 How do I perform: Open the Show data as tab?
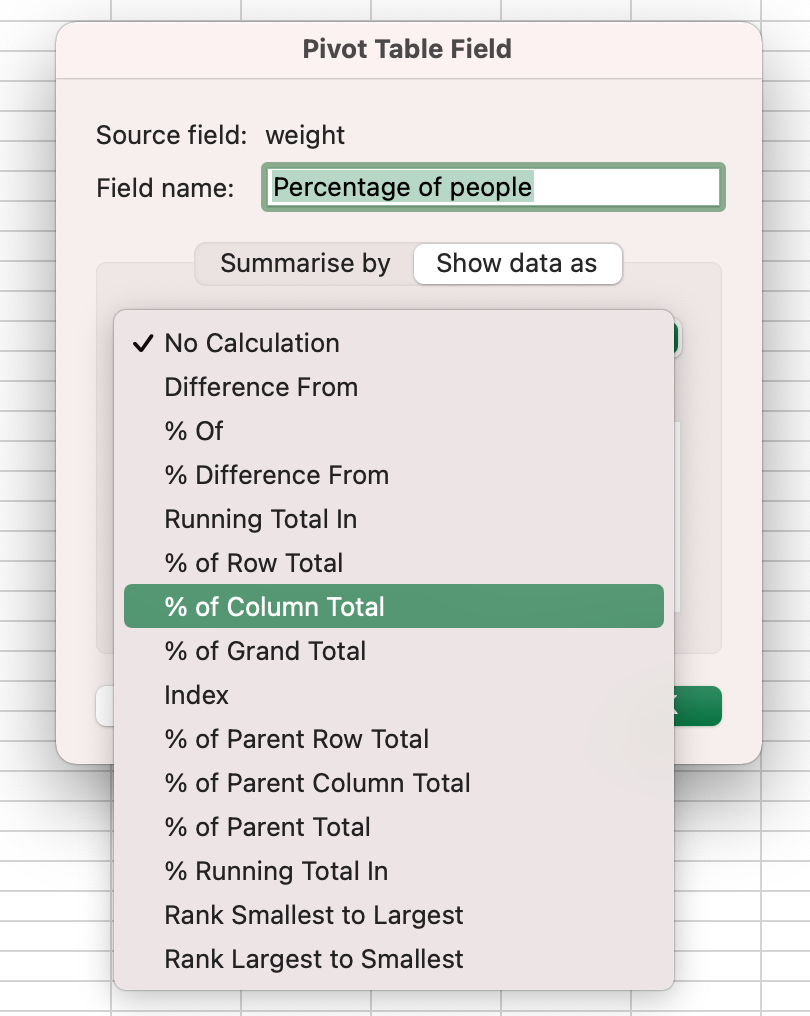click(517, 264)
